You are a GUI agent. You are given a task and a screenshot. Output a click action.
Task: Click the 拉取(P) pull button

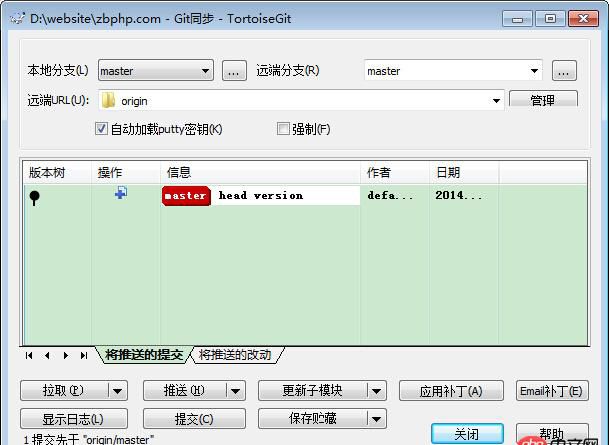64,391
